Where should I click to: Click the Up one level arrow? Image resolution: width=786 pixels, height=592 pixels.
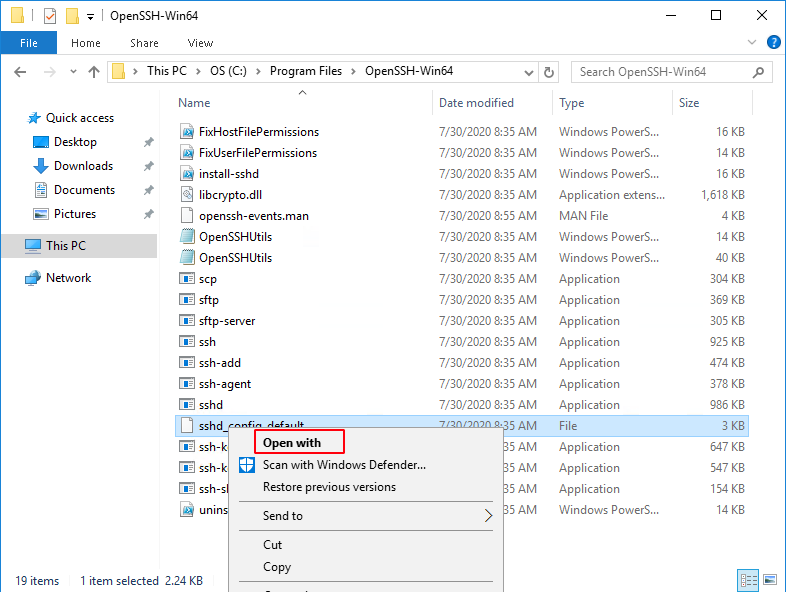coord(94,72)
